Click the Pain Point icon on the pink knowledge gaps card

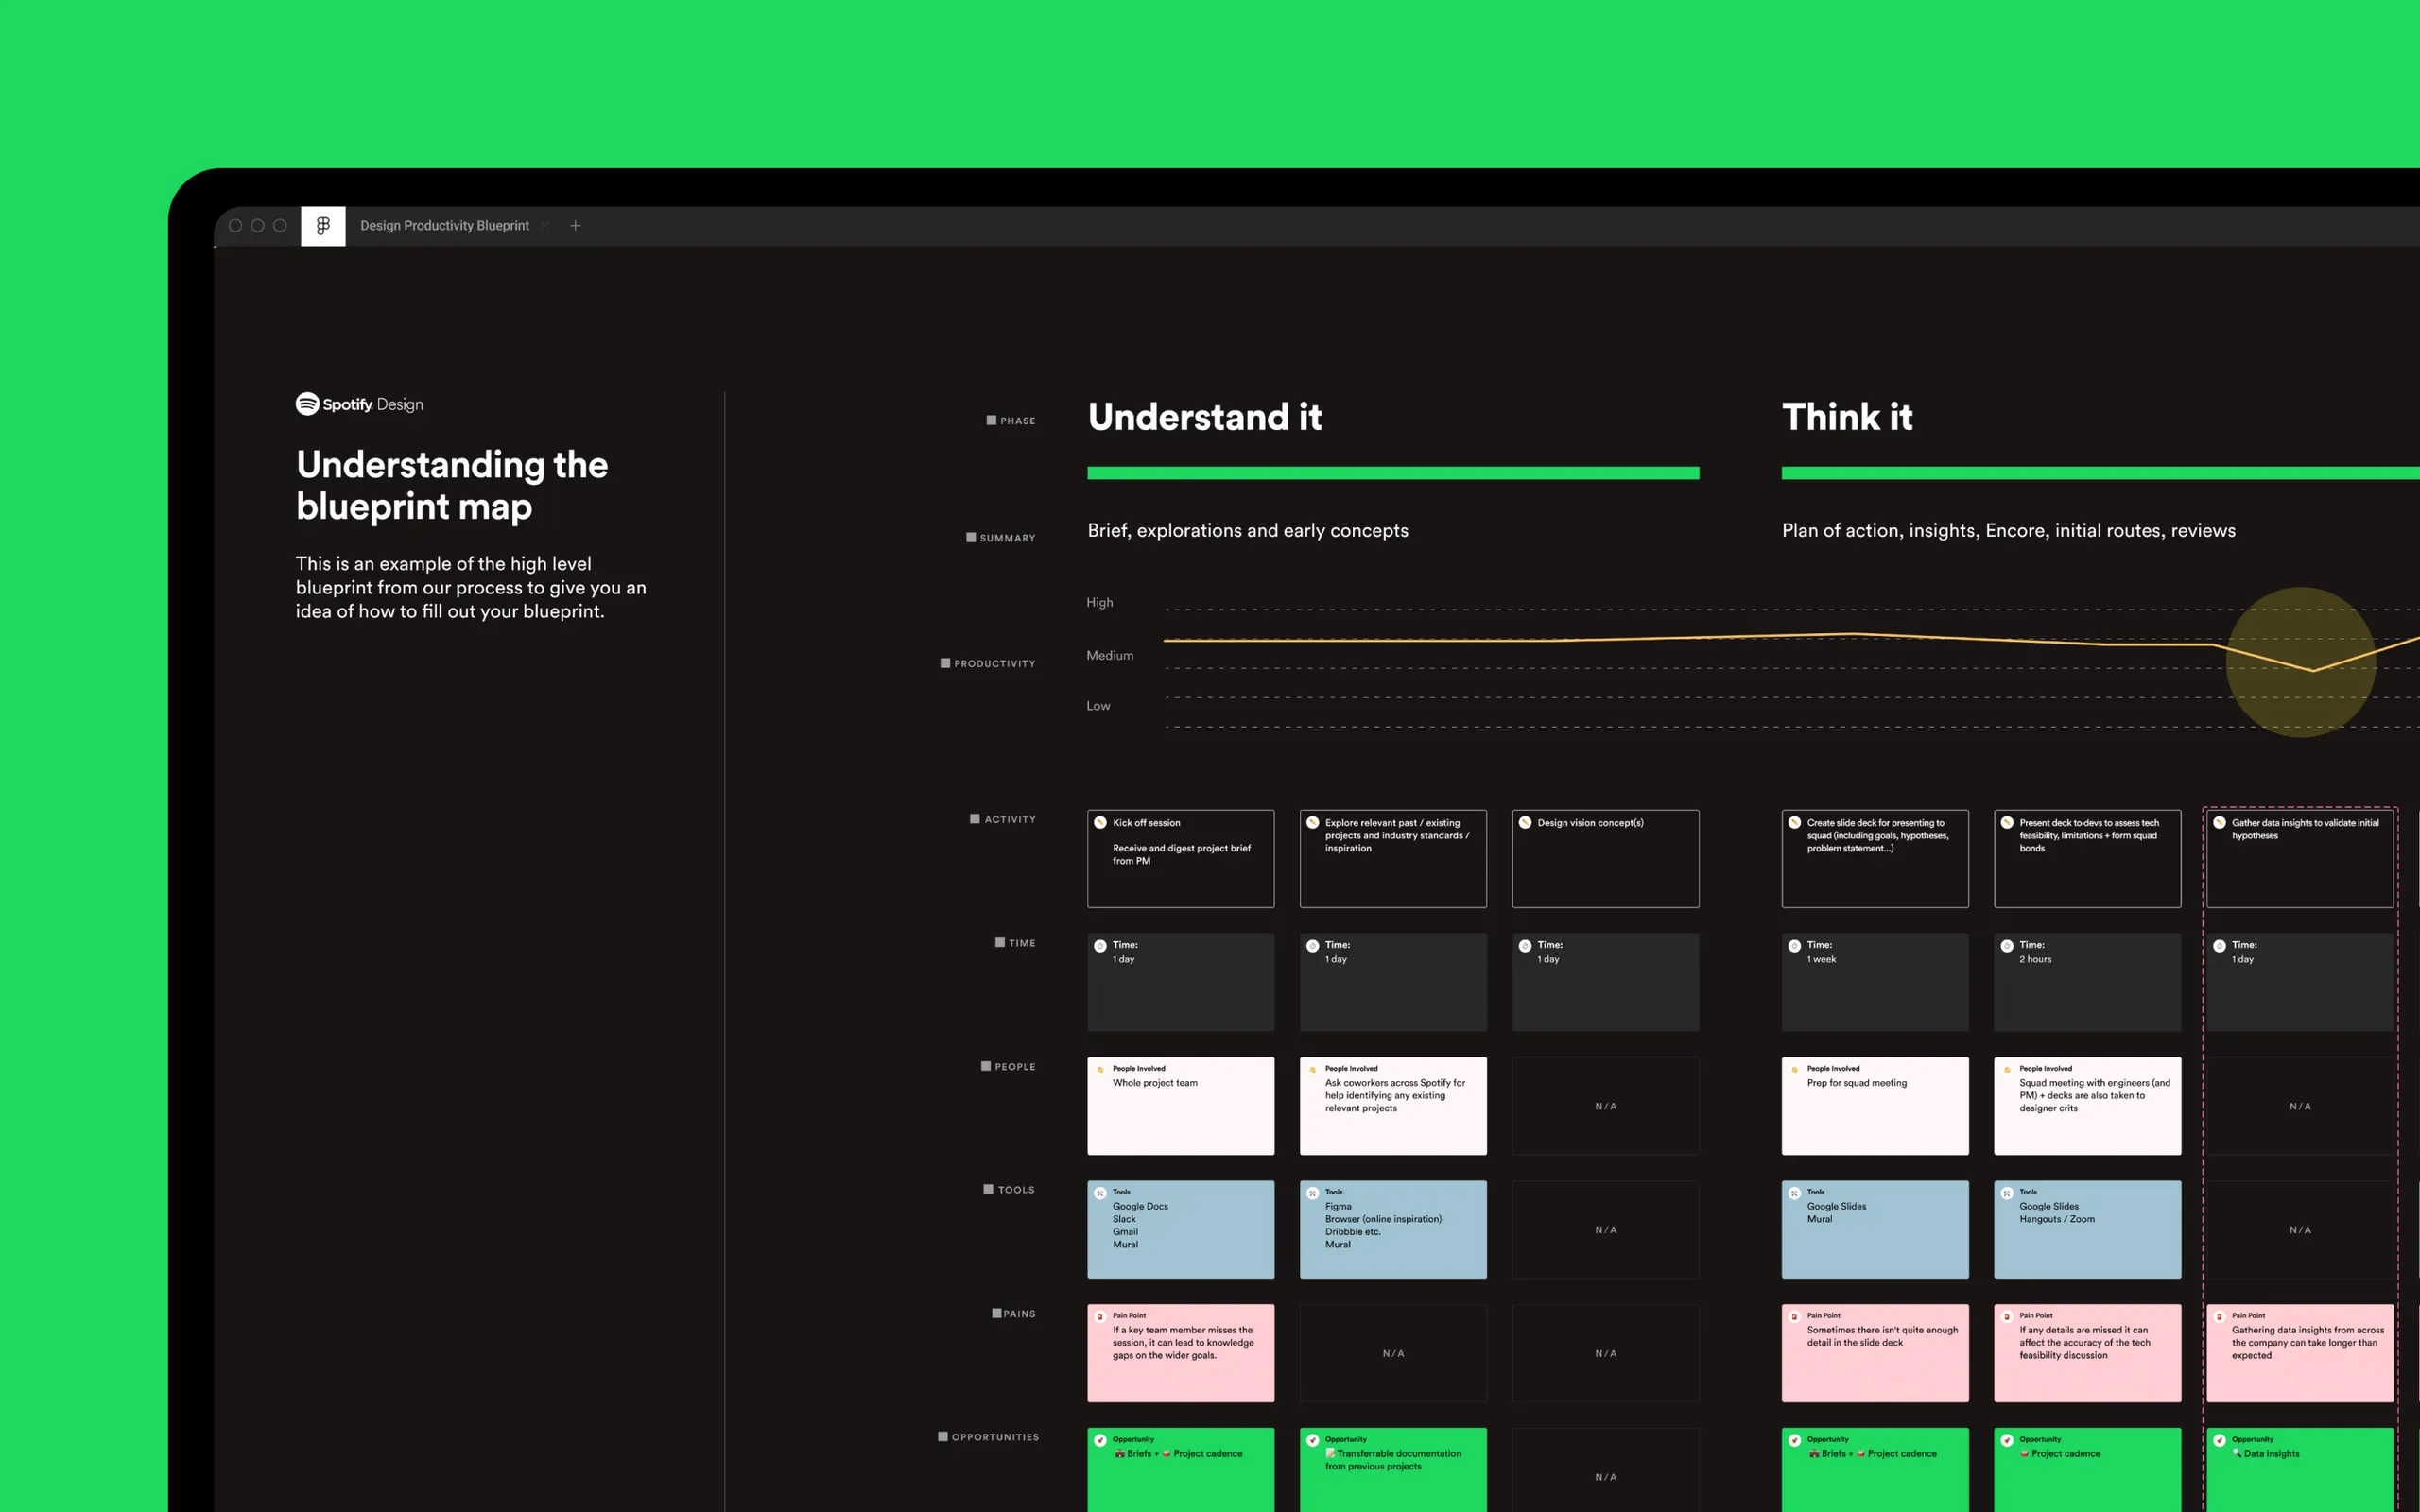pyautogui.click(x=1101, y=1316)
